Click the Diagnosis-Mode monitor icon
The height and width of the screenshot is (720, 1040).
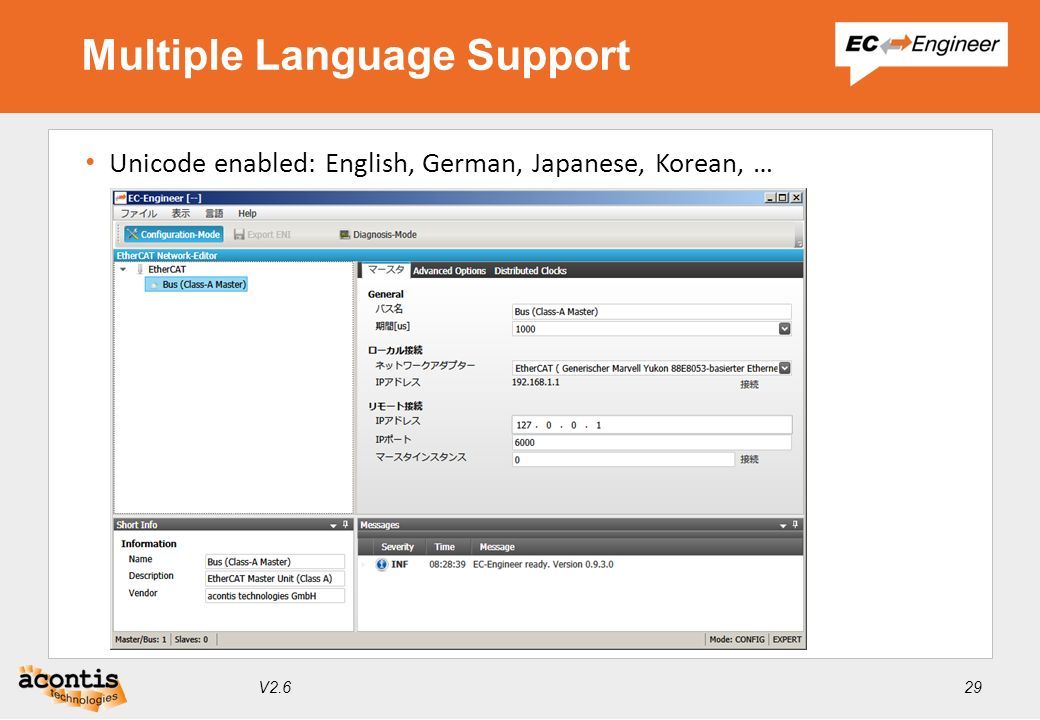pos(345,235)
